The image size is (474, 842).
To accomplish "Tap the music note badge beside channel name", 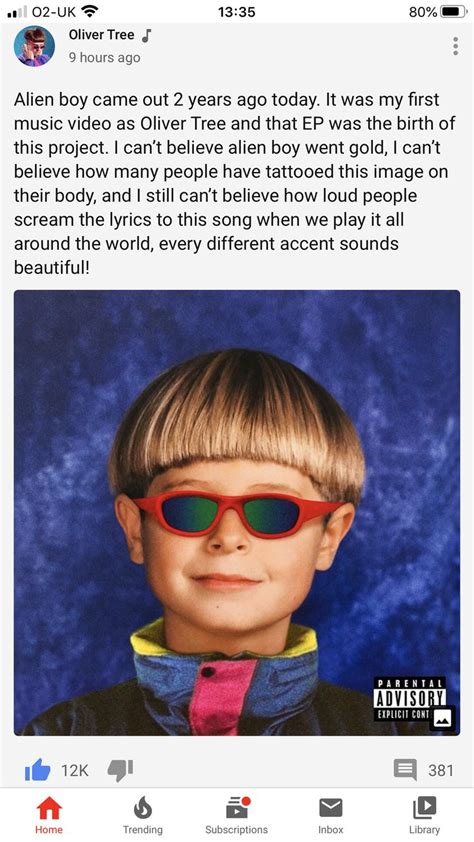I will pyautogui.click(x=147, y=35).
